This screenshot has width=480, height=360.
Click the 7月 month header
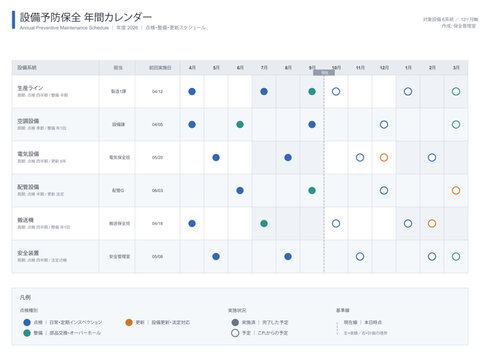[264, 68]
